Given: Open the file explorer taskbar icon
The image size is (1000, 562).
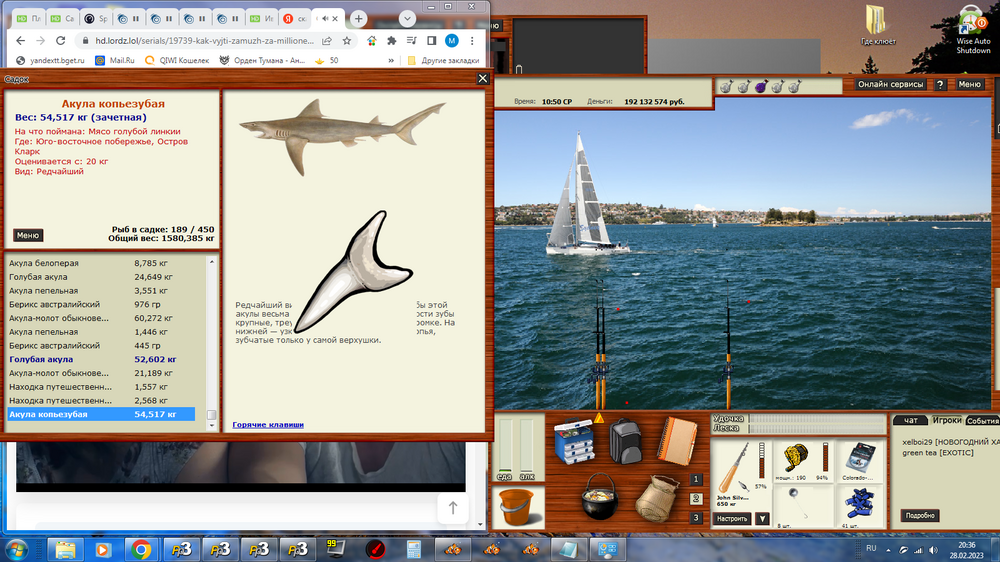Looking at the screenshot, I should [x=65, y=549].
